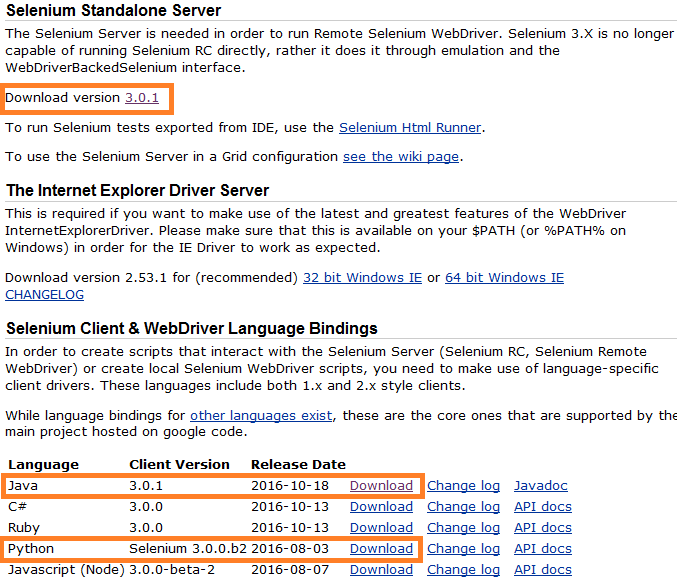
Task: Click the '2016-10-13' date in the C# row
Action: (x=290, y=507)
